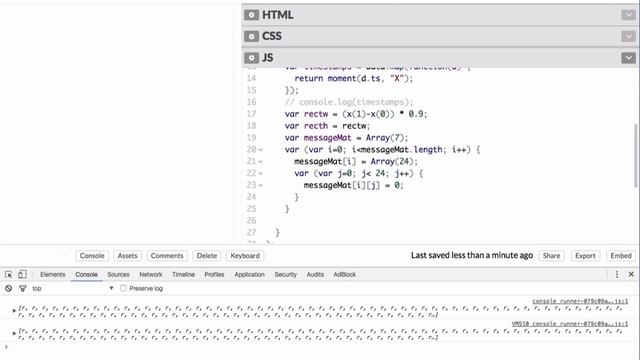
Task: Enable the Preserve log checkbox
Action: (123, 288)
